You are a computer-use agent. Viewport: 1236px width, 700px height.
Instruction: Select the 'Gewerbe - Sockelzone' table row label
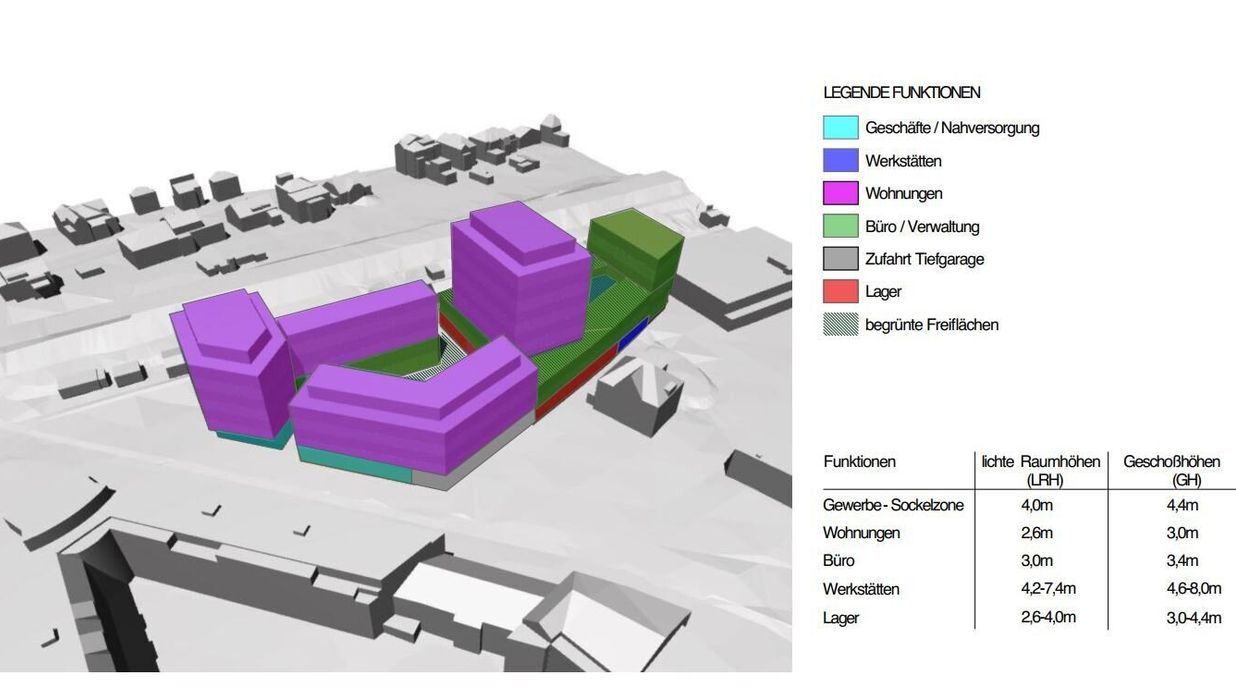pyautogui.click(x=893, y=505)
